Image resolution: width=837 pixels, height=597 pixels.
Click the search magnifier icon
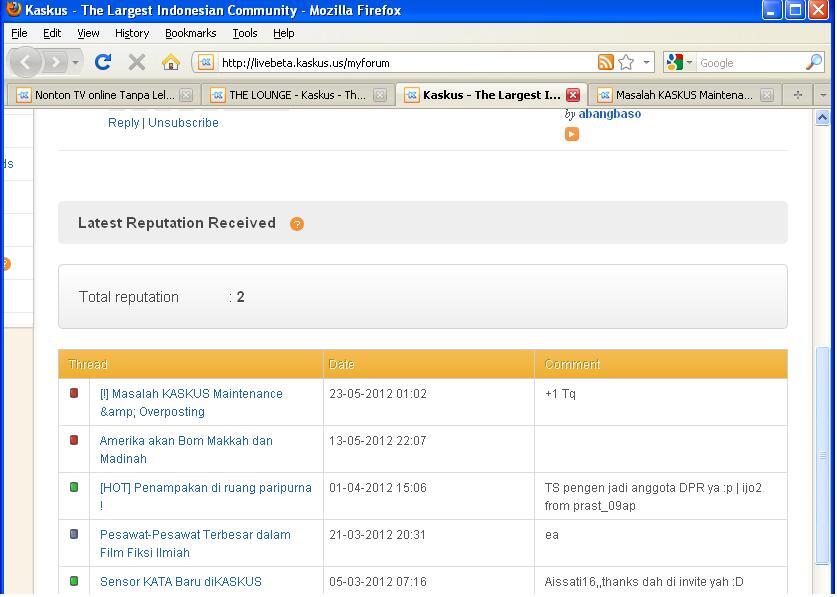[814, 62]
